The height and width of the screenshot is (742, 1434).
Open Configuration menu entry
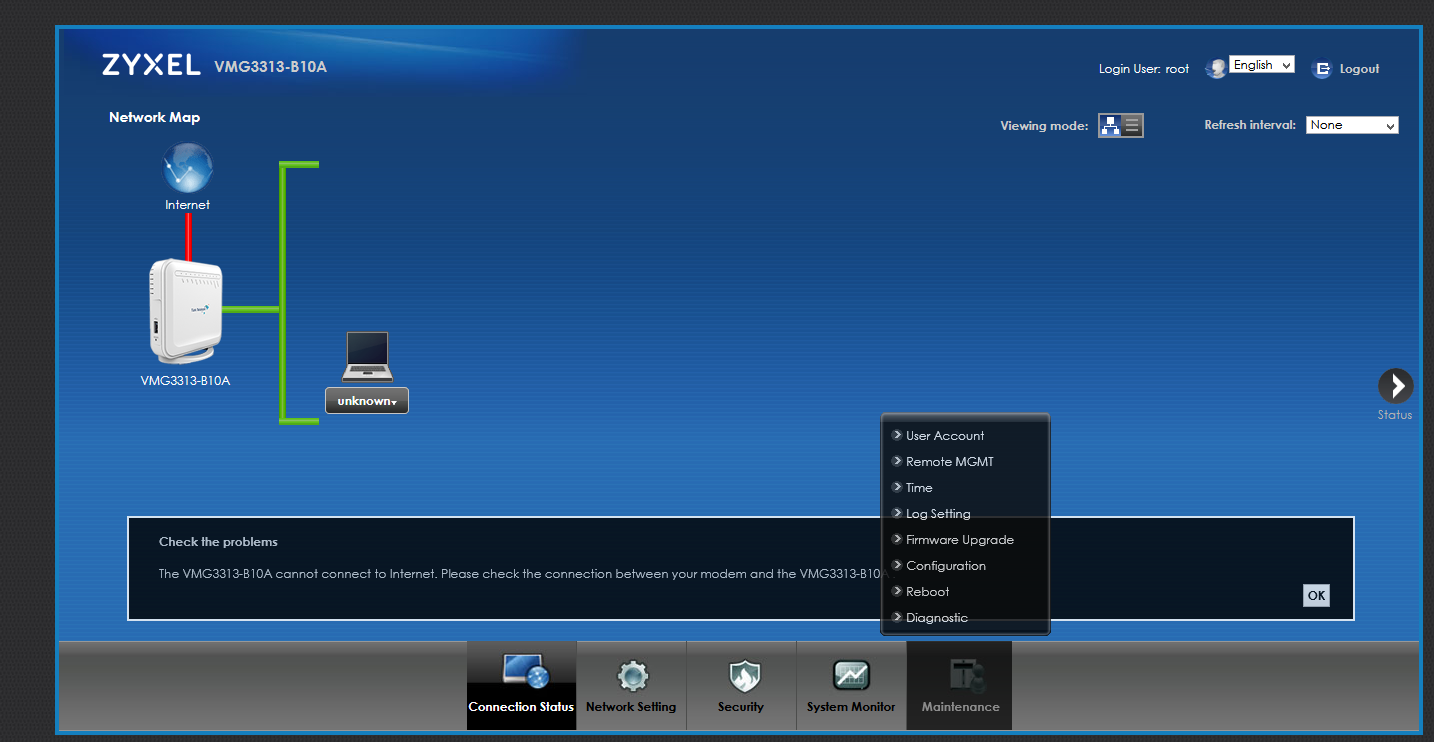(946, 565)
